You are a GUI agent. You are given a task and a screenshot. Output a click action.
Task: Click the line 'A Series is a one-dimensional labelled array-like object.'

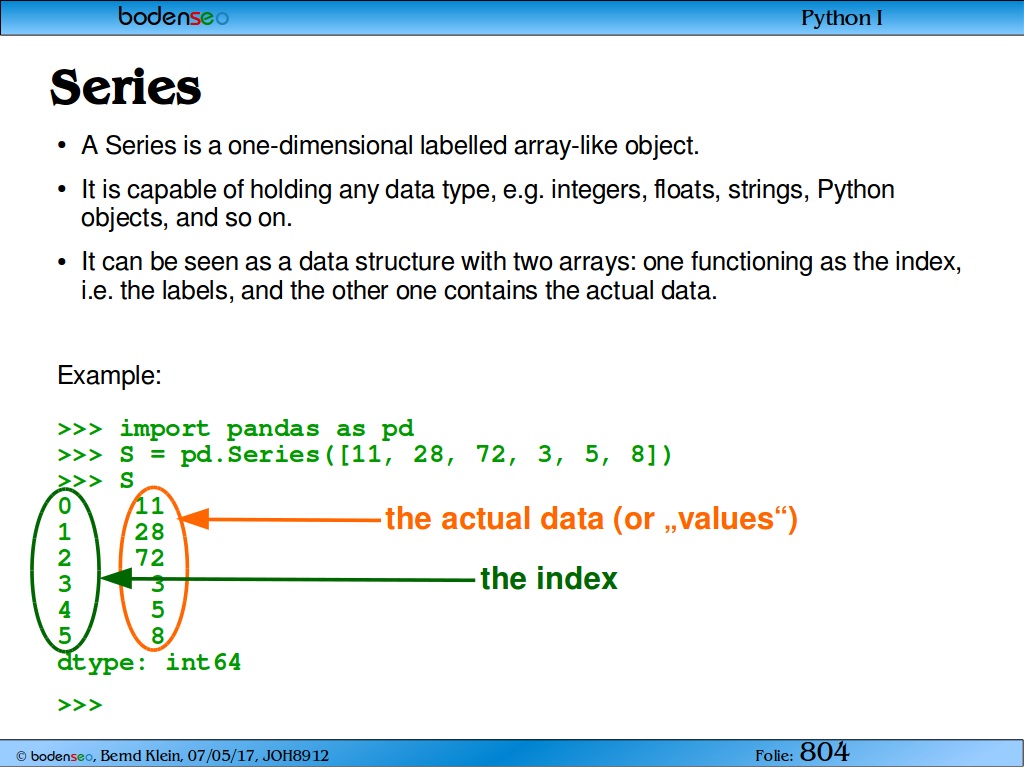390,146
